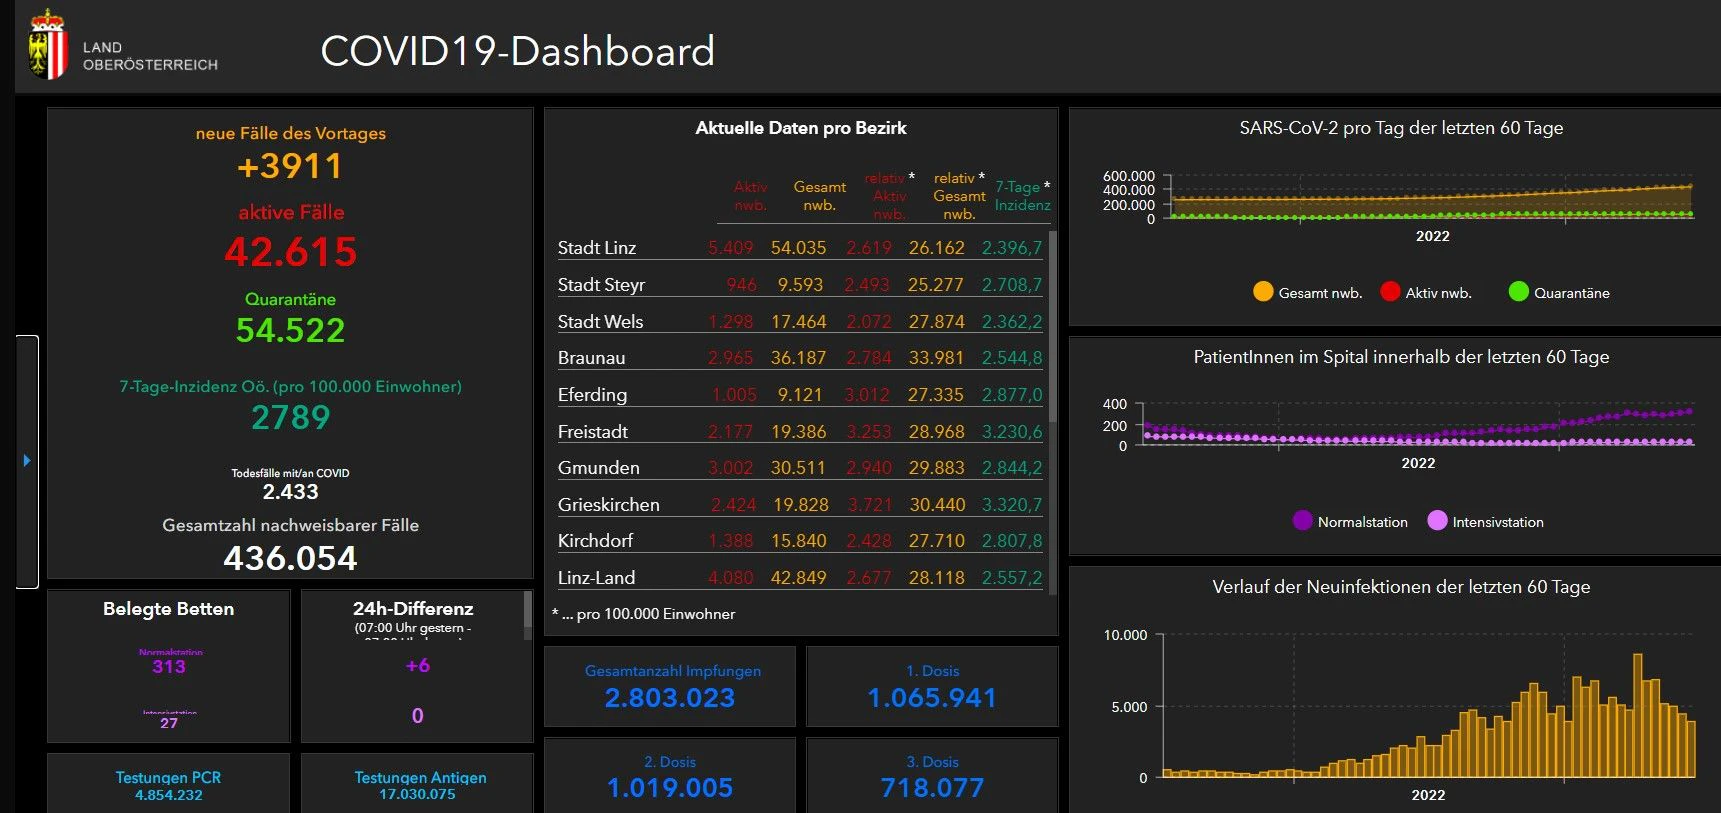Click the Aktiv nwb. column header
The height and width of the screenshot is (813, 1721).
pyautogui.click(x=750, y=196)
